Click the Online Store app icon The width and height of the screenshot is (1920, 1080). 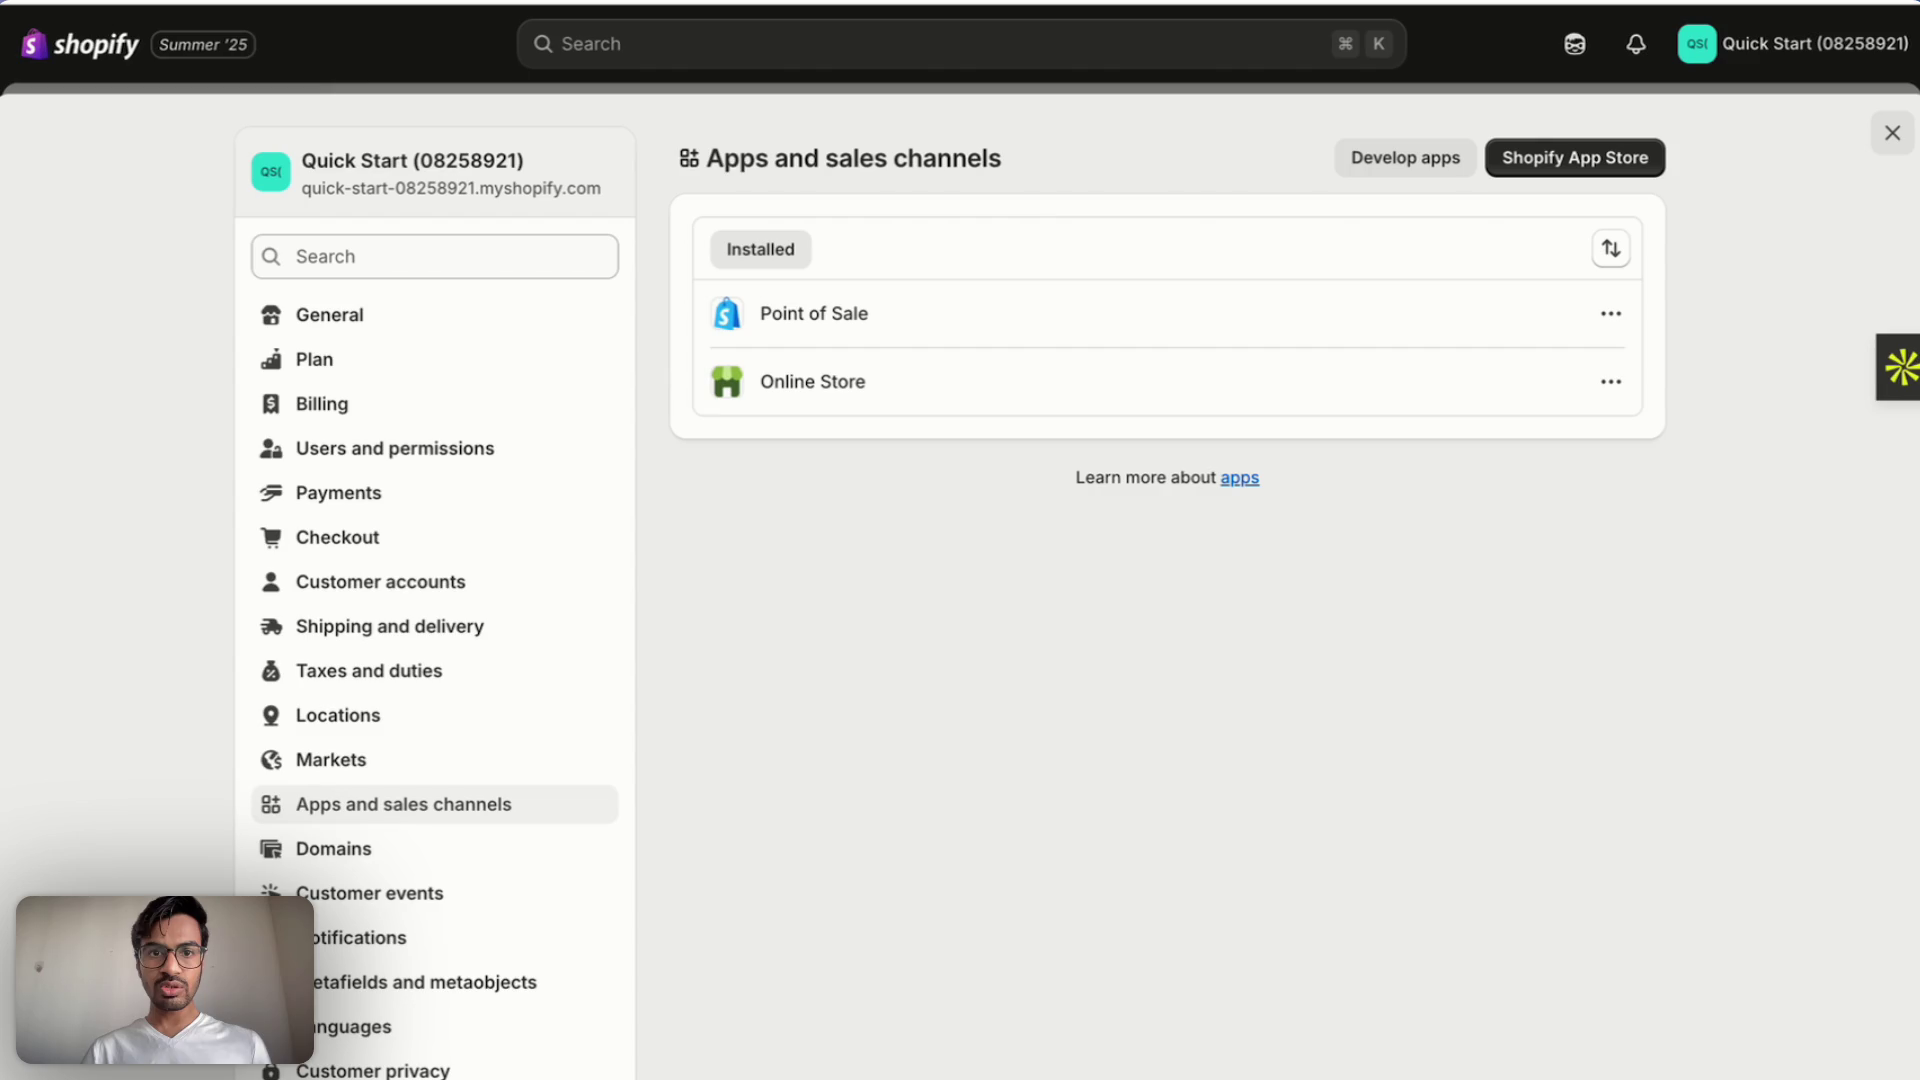(x=727, y=382)
